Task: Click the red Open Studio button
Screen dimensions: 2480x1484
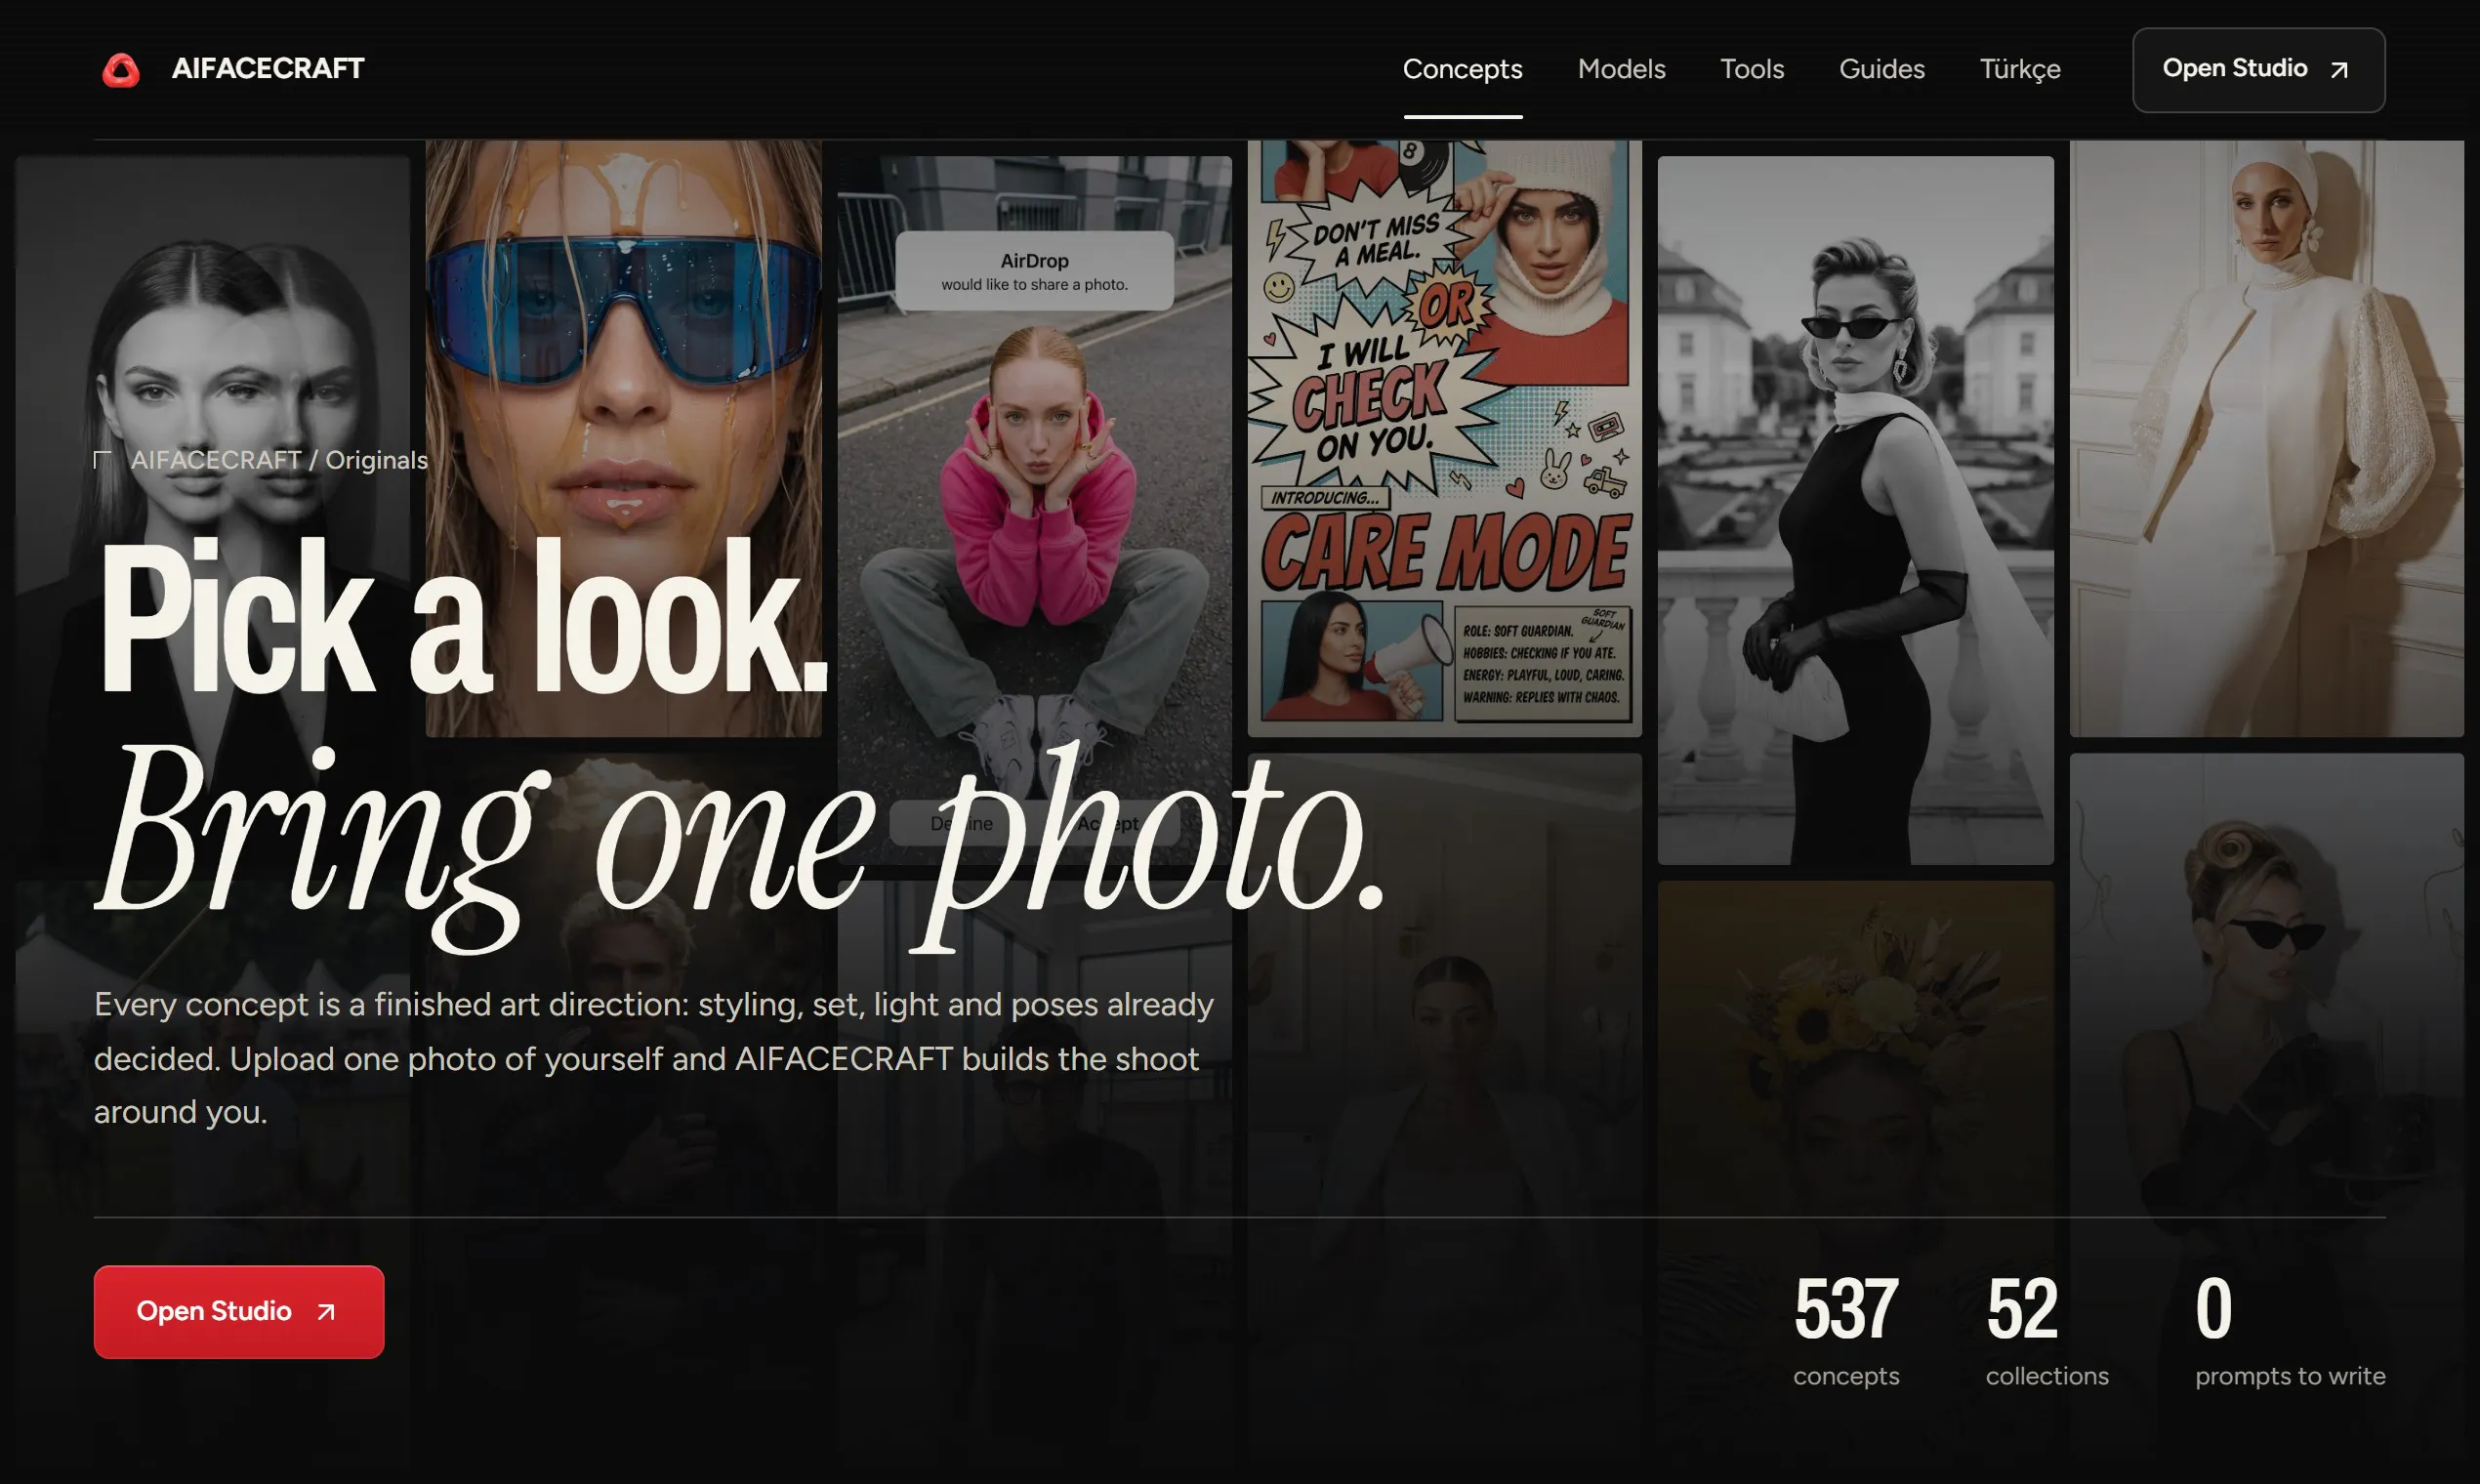Action: pos(239,1311)
